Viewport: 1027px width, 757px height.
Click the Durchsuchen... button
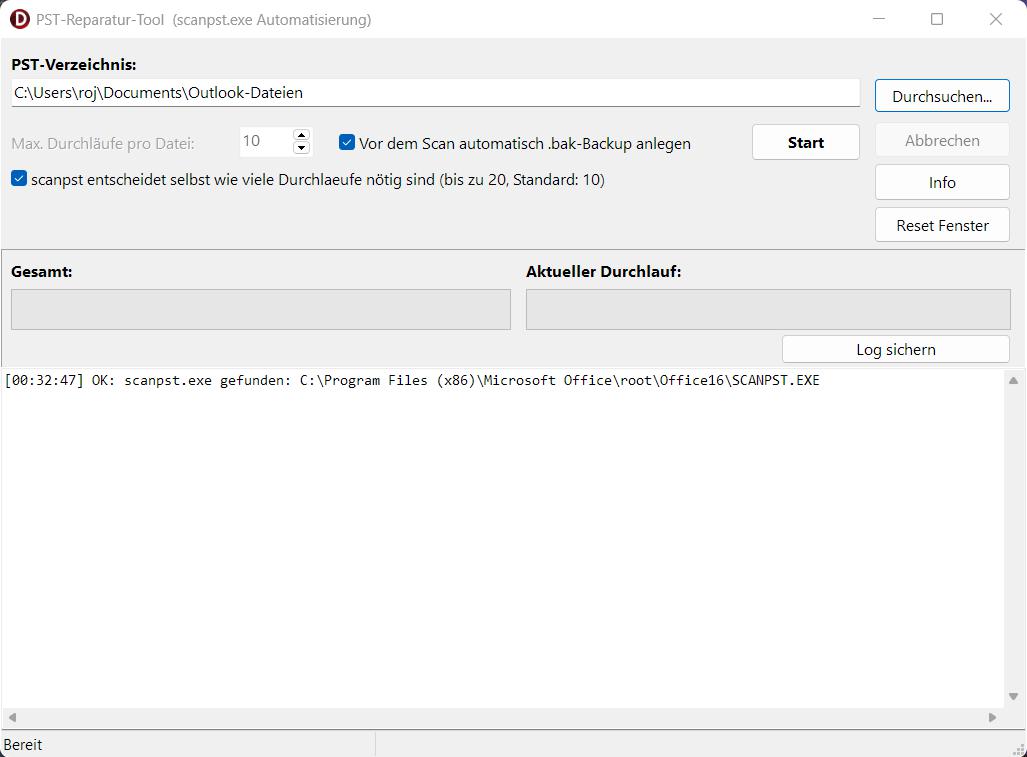[x=941, y=97]
